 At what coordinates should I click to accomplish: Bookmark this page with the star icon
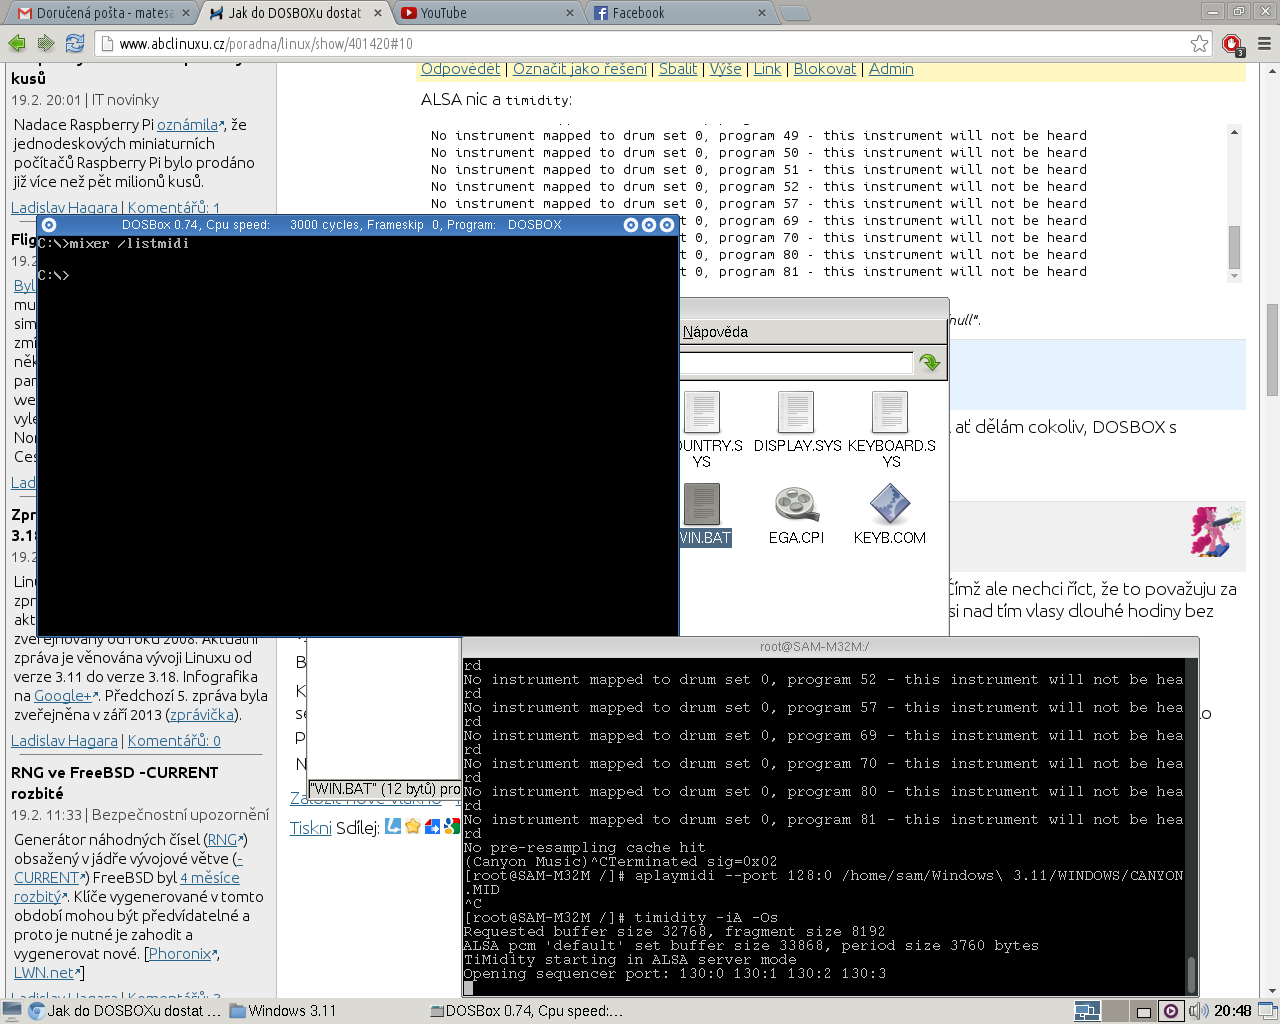point(1199,43)
